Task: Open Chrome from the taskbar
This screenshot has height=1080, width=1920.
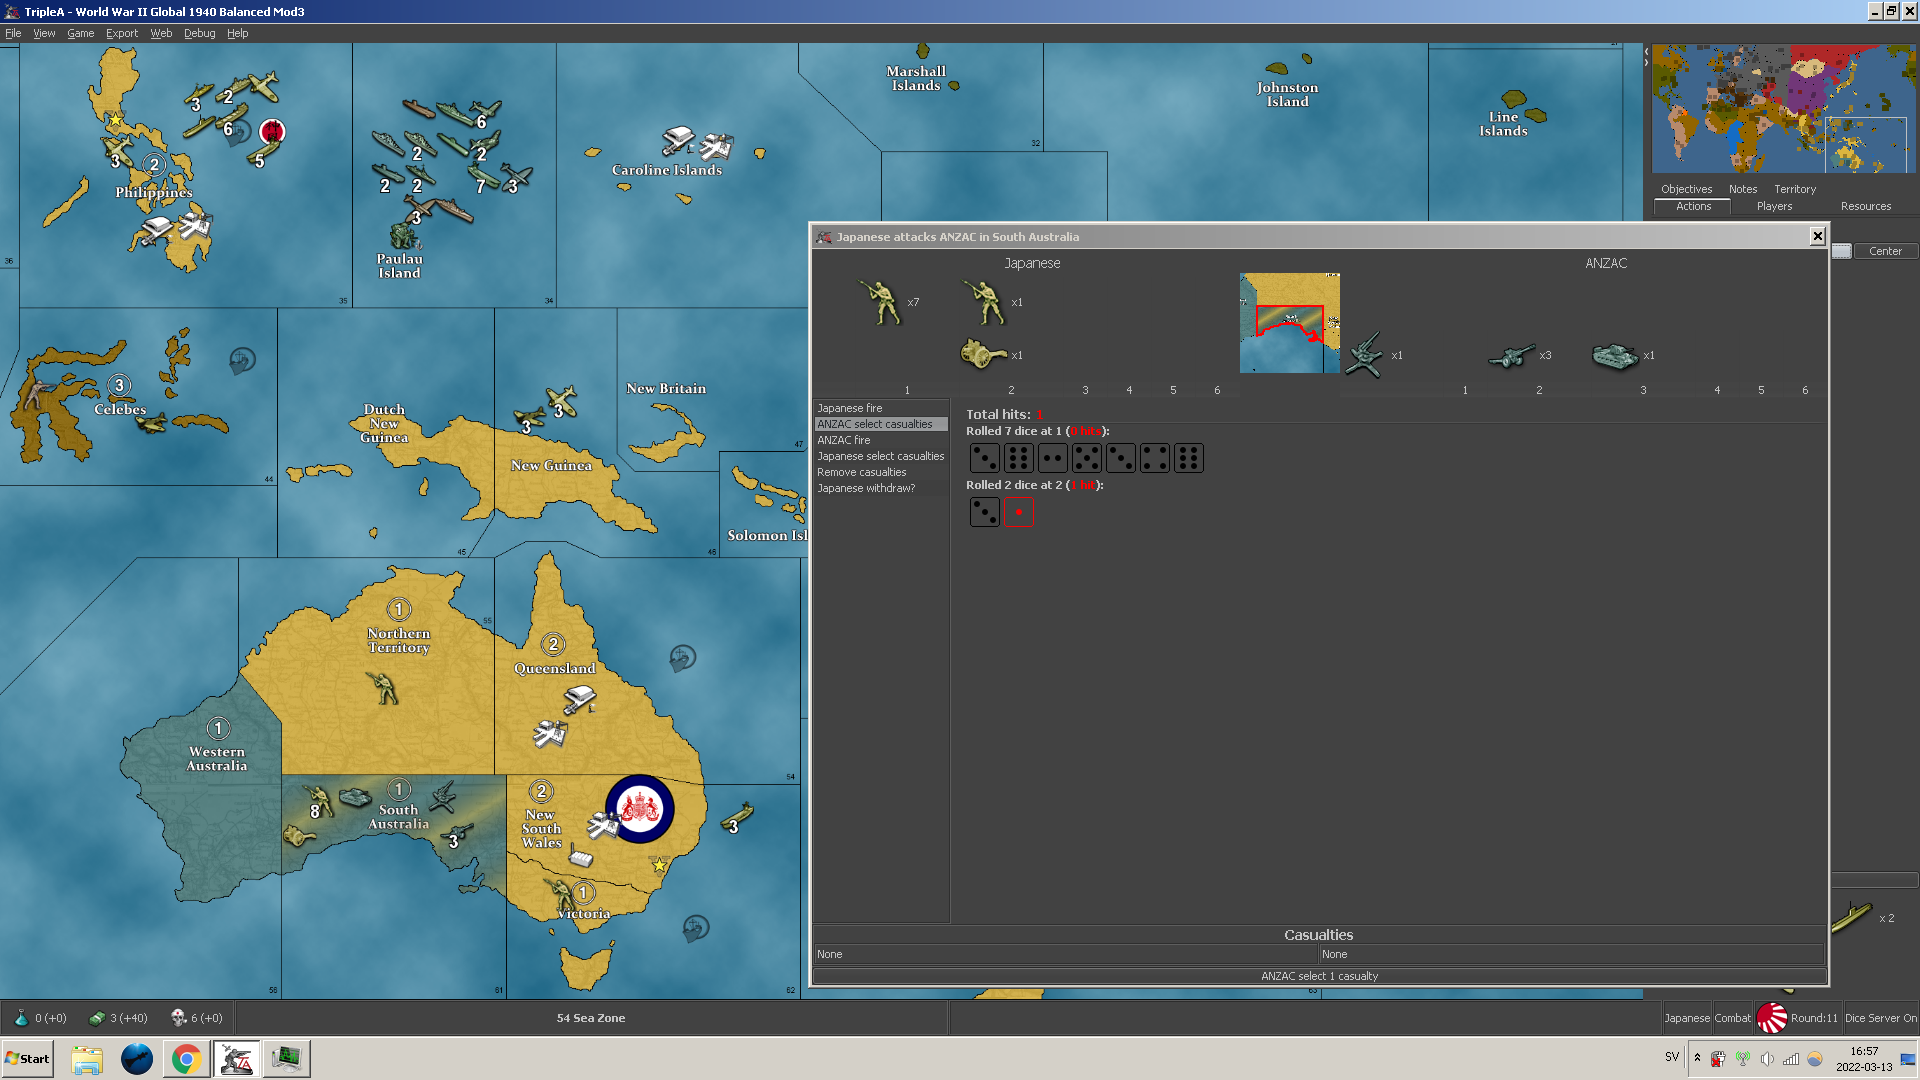Action: coord(186,1058)
